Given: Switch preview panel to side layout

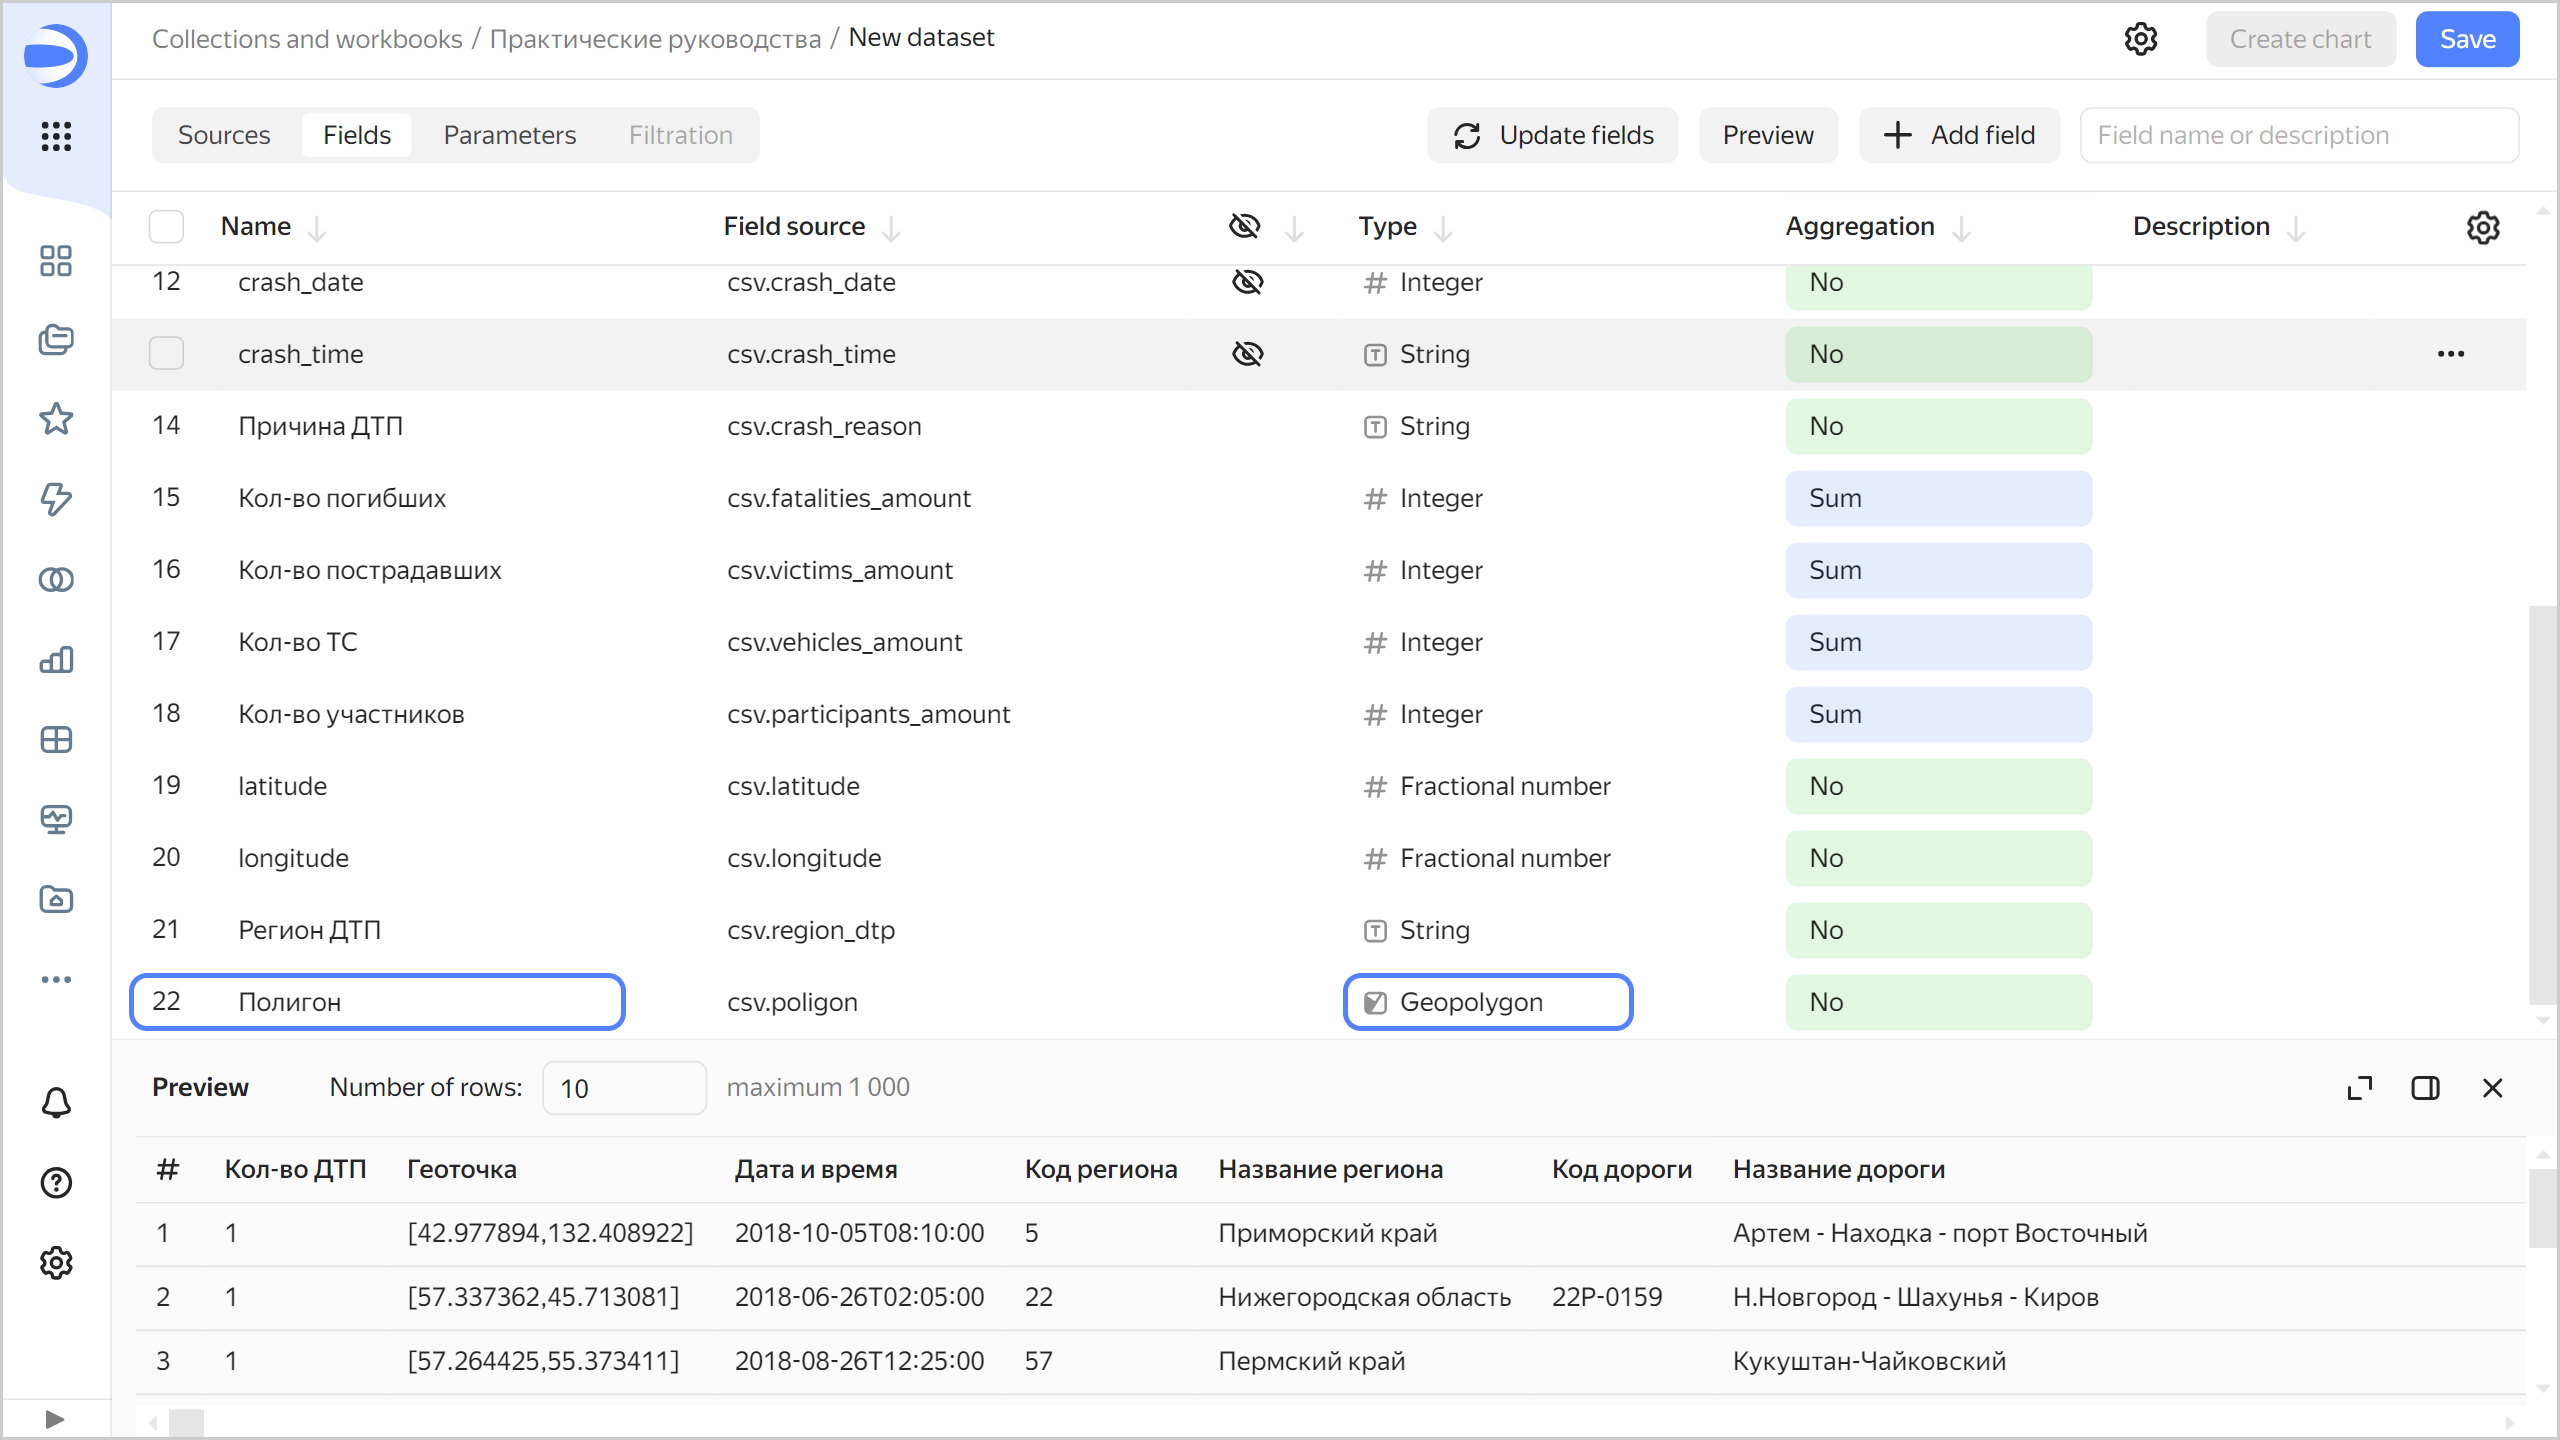Looking at the screenshot, I should pyautogui.click(x=2425, y=1088).
